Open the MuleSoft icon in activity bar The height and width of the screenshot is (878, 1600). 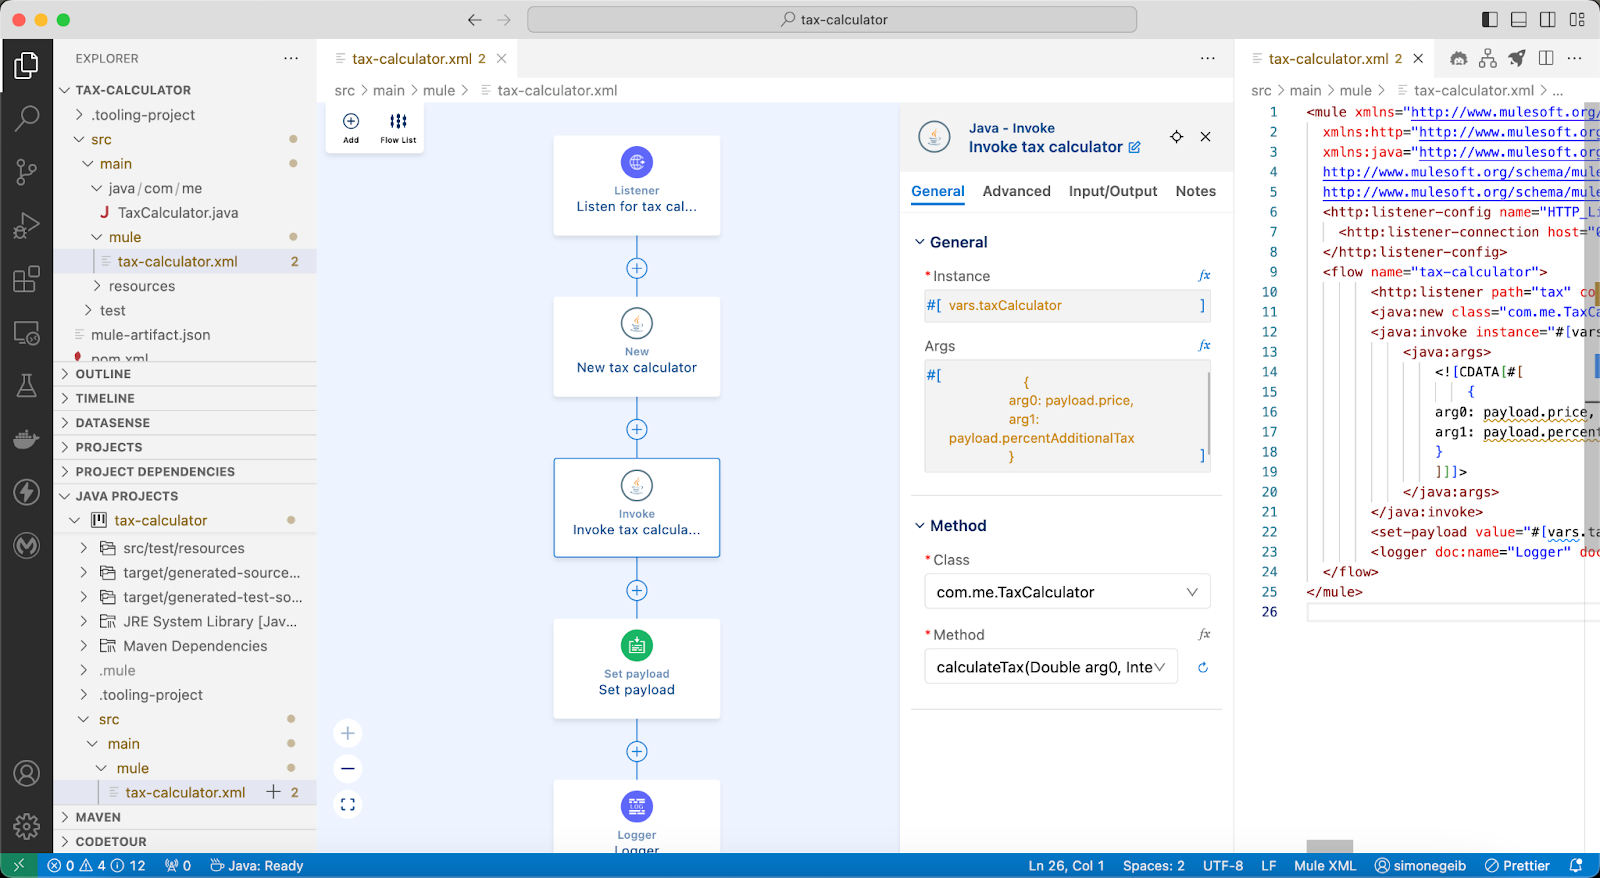pos(27,545)
